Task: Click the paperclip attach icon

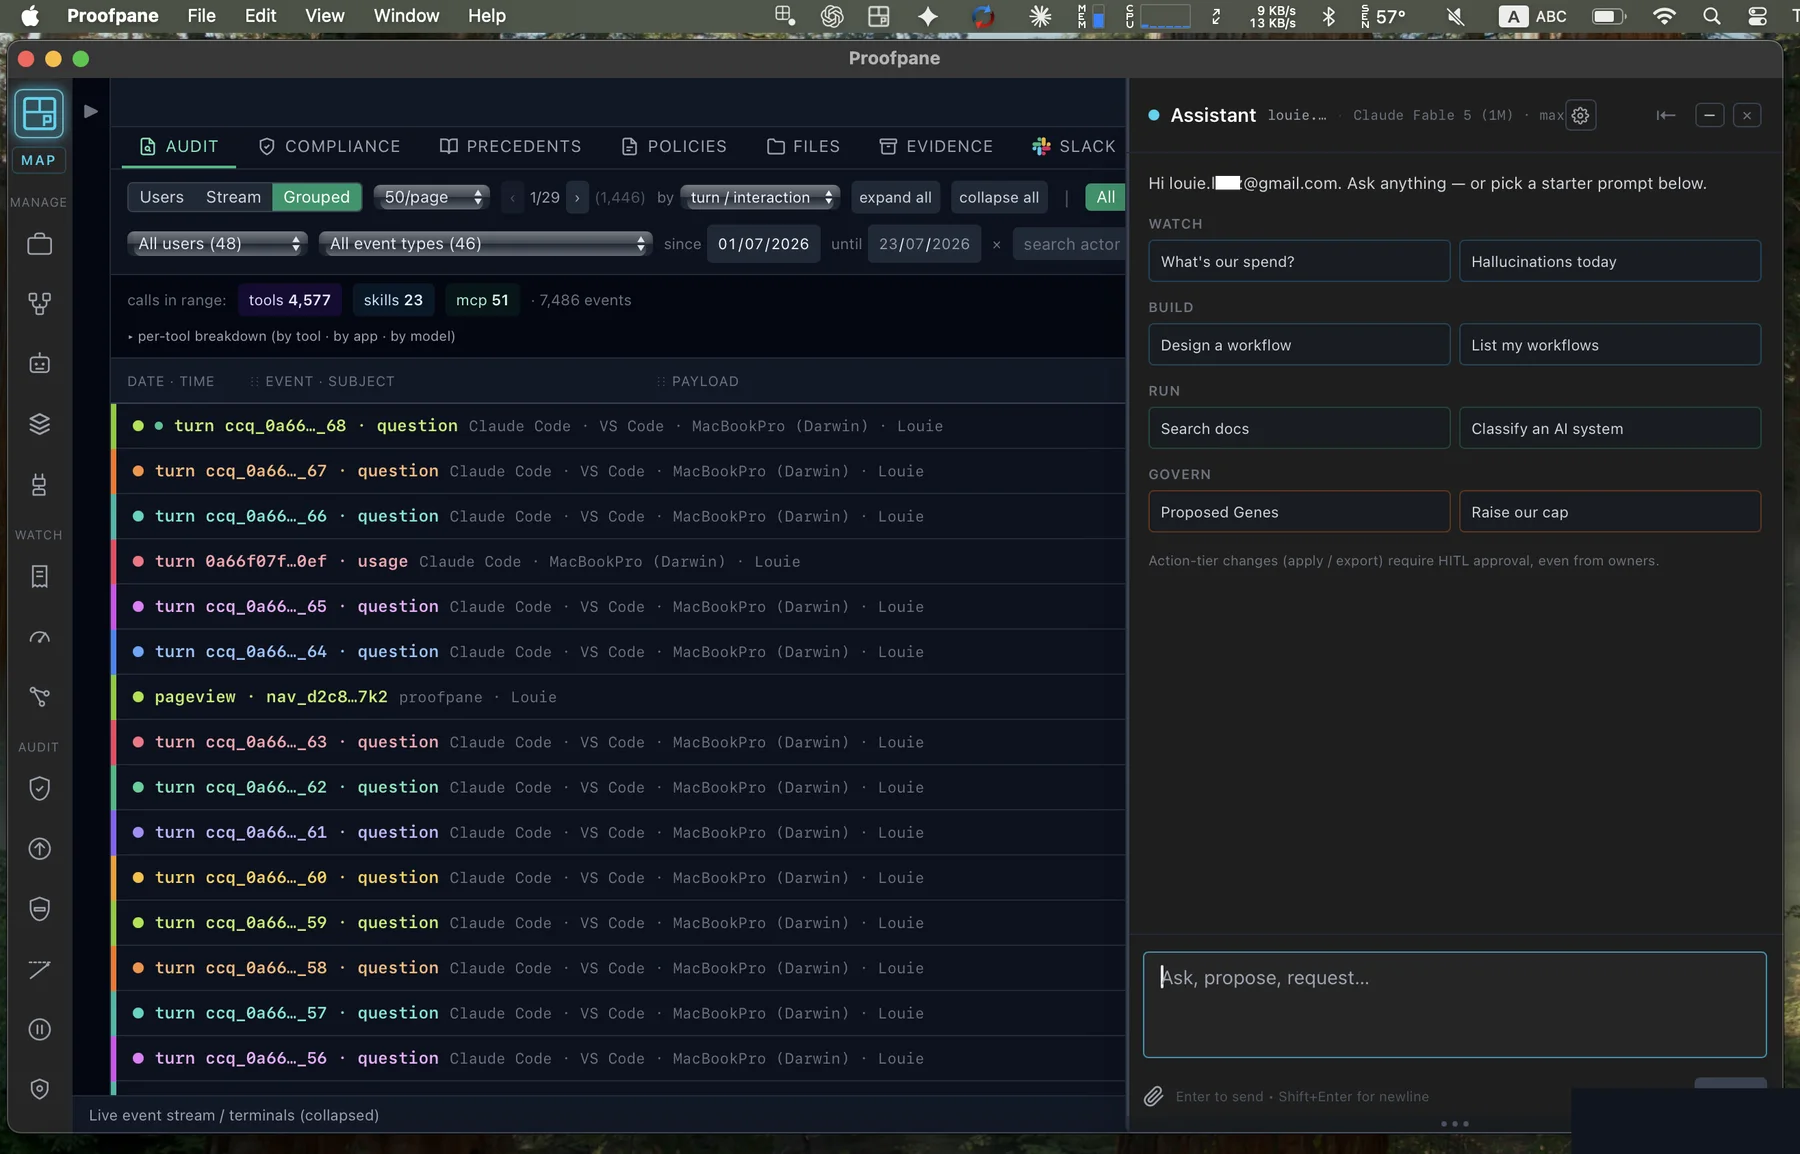Action: coord(1153,1097)
